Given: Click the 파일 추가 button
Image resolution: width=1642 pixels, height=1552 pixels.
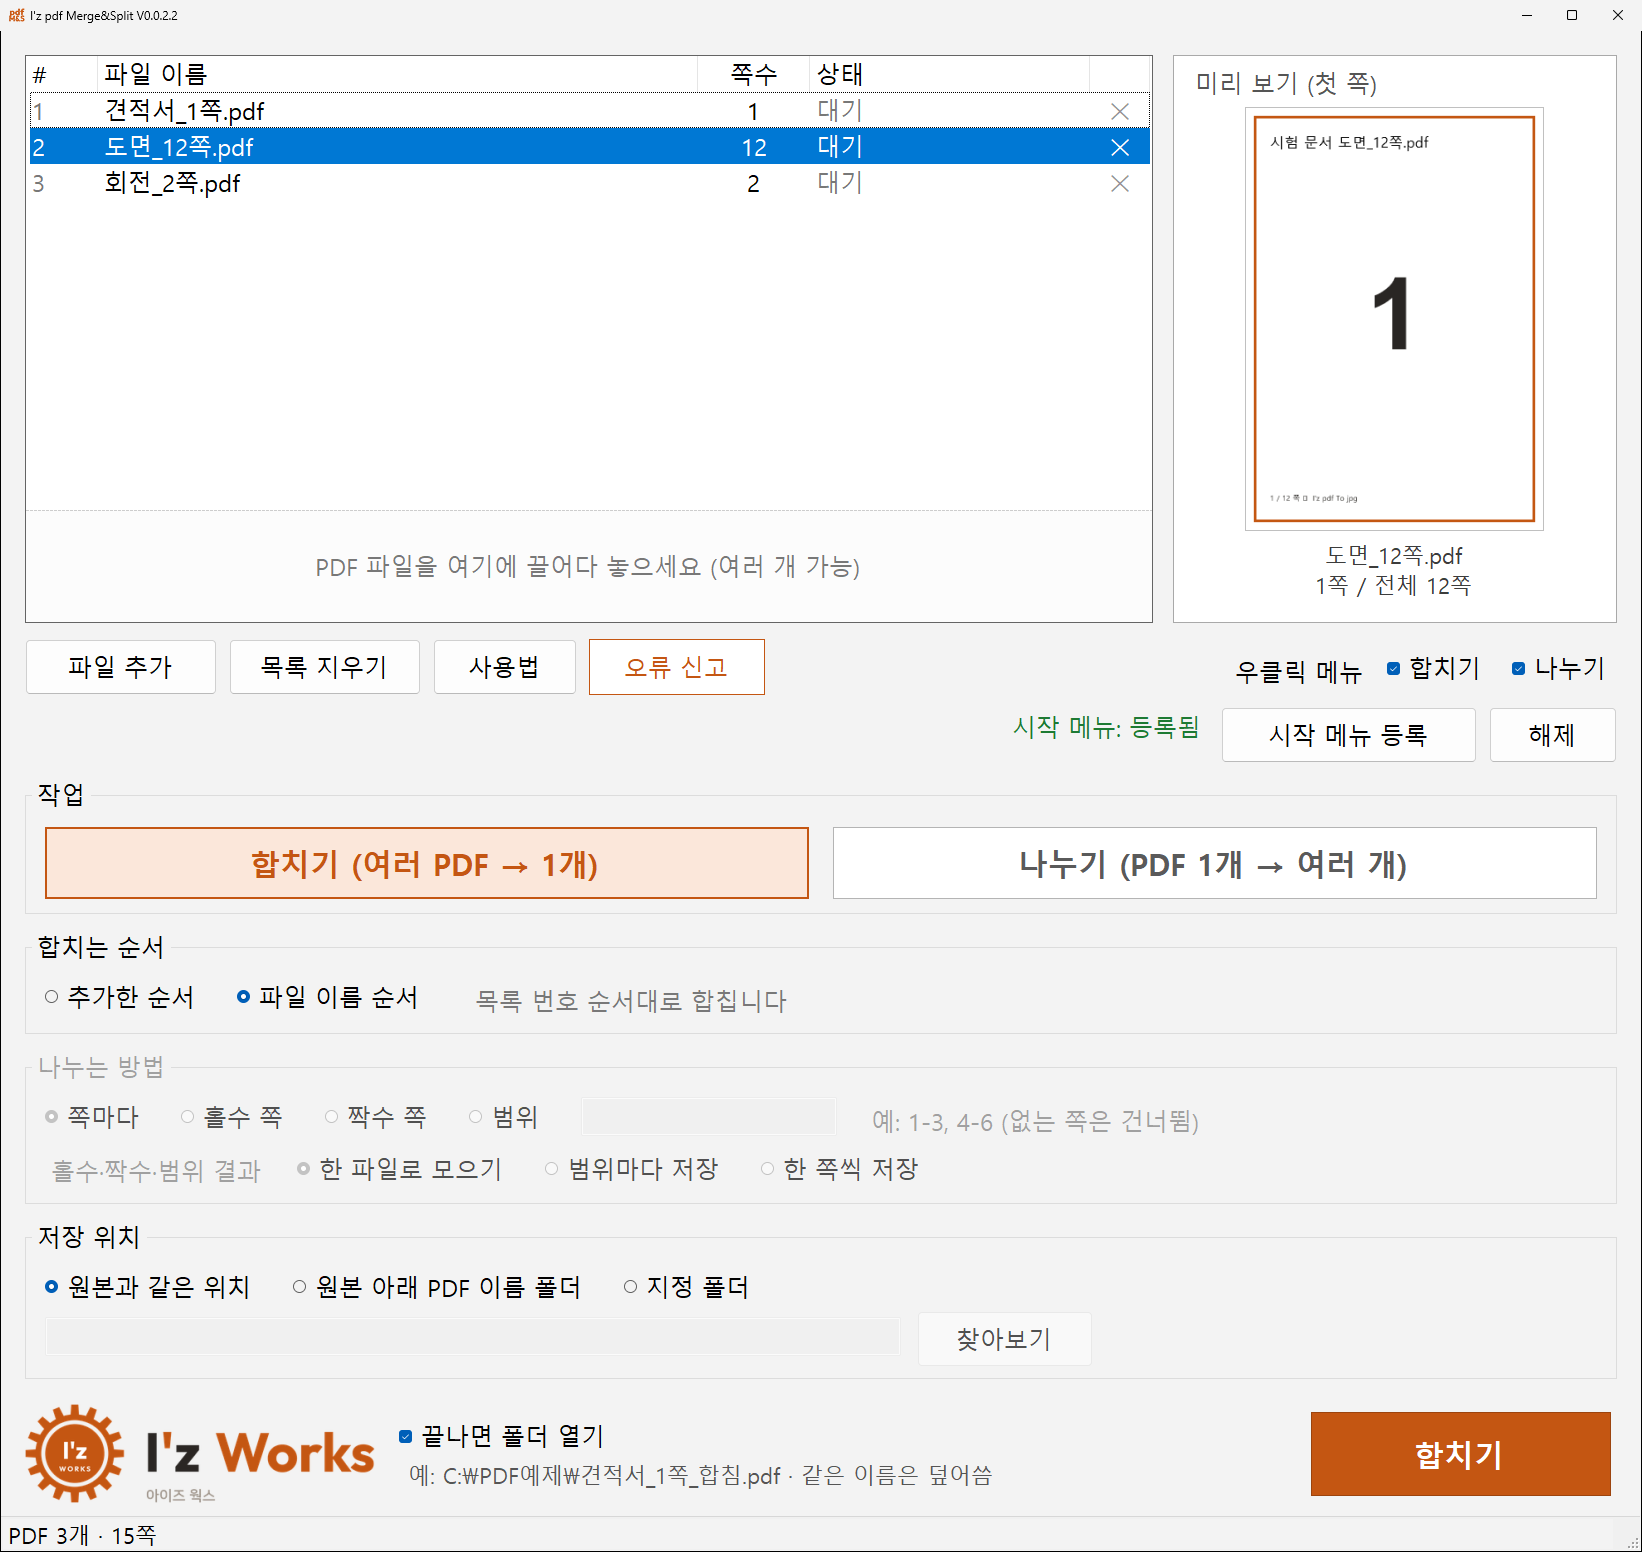Looking at the screenshot, I should coord(121,667).
